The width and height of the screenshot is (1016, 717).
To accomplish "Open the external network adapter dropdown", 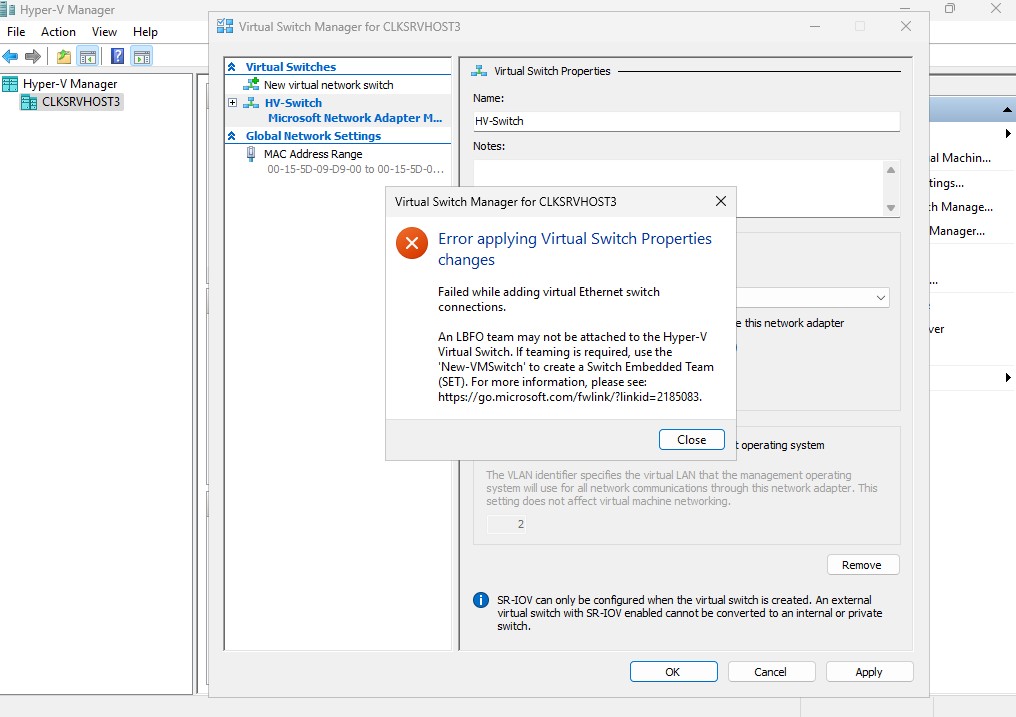I will [x=880, y=298].
